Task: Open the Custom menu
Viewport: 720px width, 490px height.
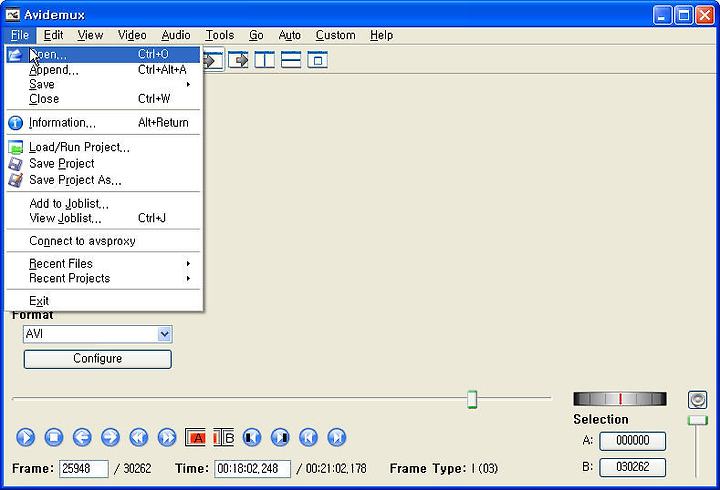Action: click(x=335, y=35)
